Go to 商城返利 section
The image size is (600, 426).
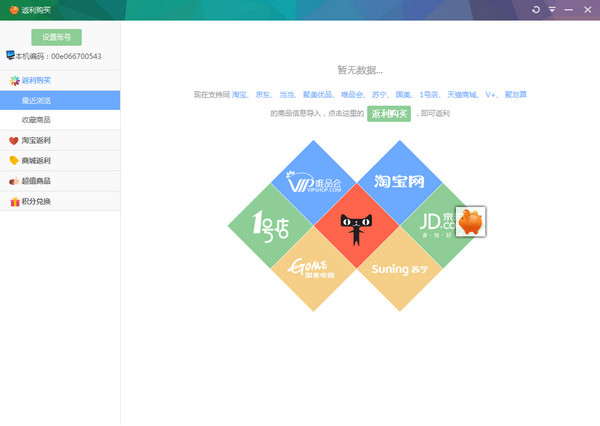pyautogui.click(x=60, y=161)
